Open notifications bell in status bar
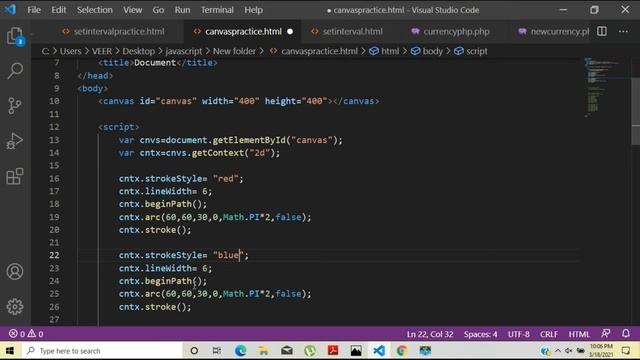Viewport: 640px width, 360px height. [x=626, y=334]
